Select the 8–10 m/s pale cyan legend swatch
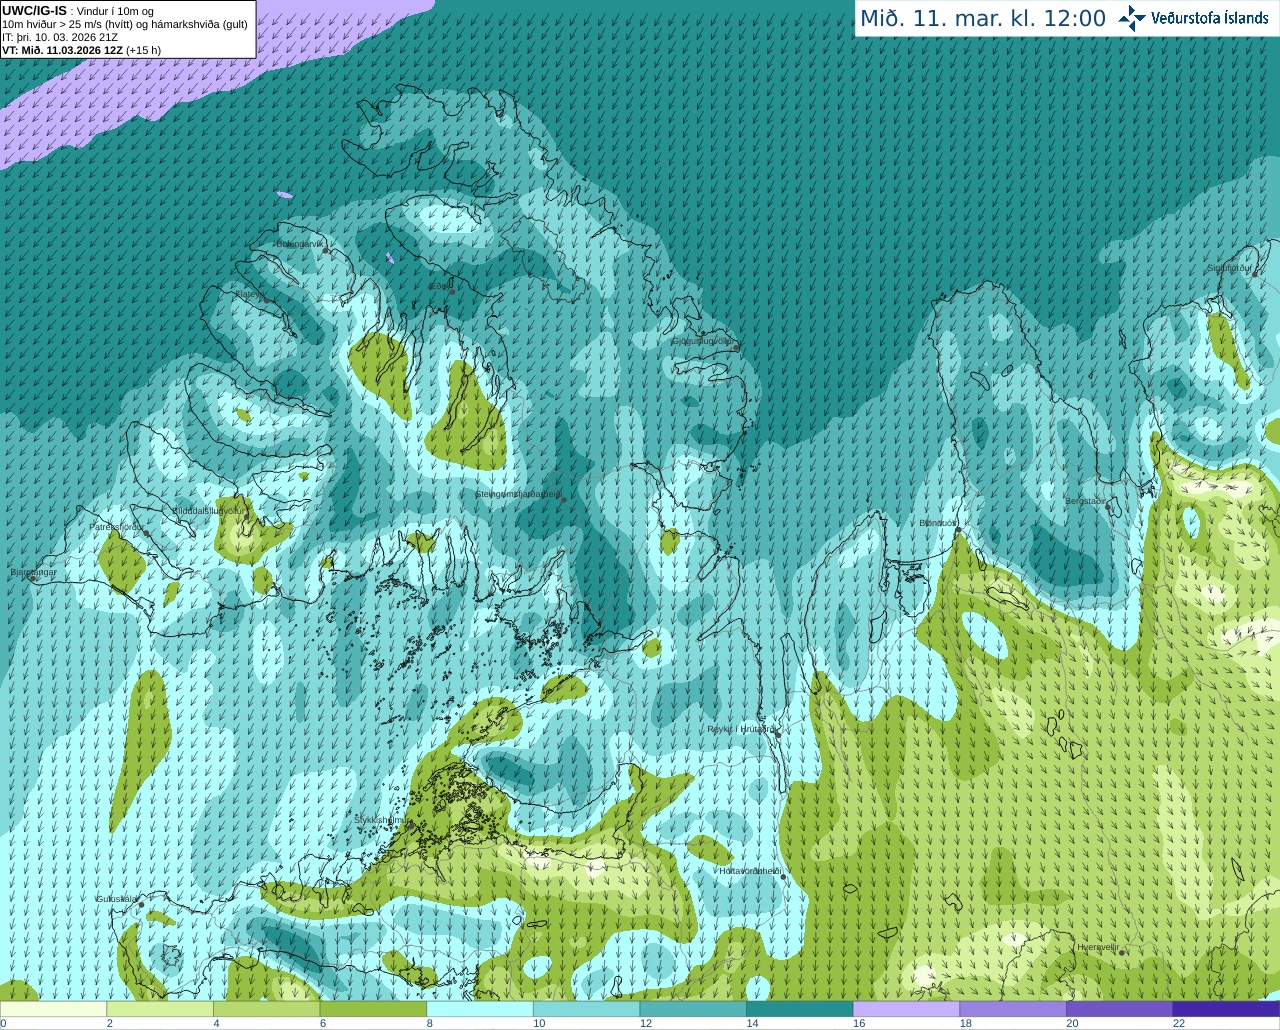 [x=480, y=1009]
